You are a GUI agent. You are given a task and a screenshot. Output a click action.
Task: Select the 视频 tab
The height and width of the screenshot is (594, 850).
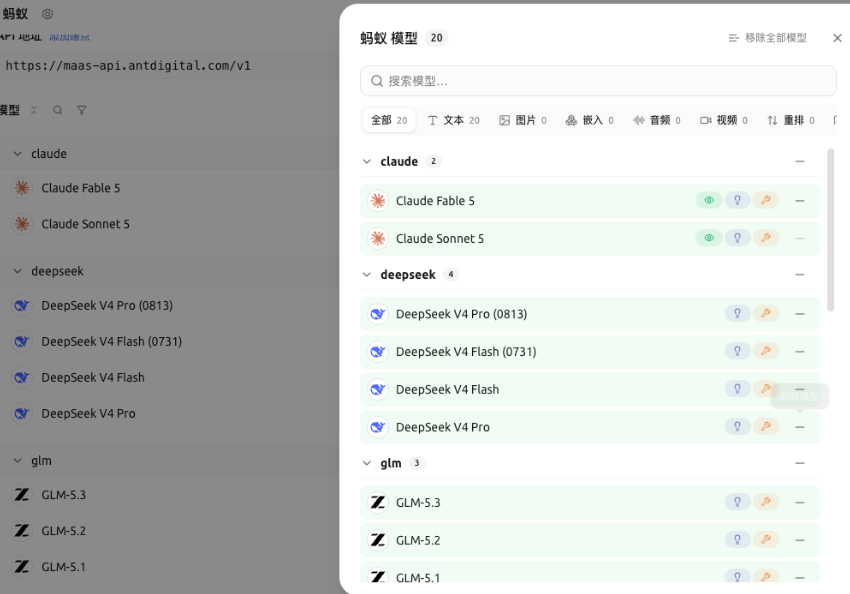(724, 120)
